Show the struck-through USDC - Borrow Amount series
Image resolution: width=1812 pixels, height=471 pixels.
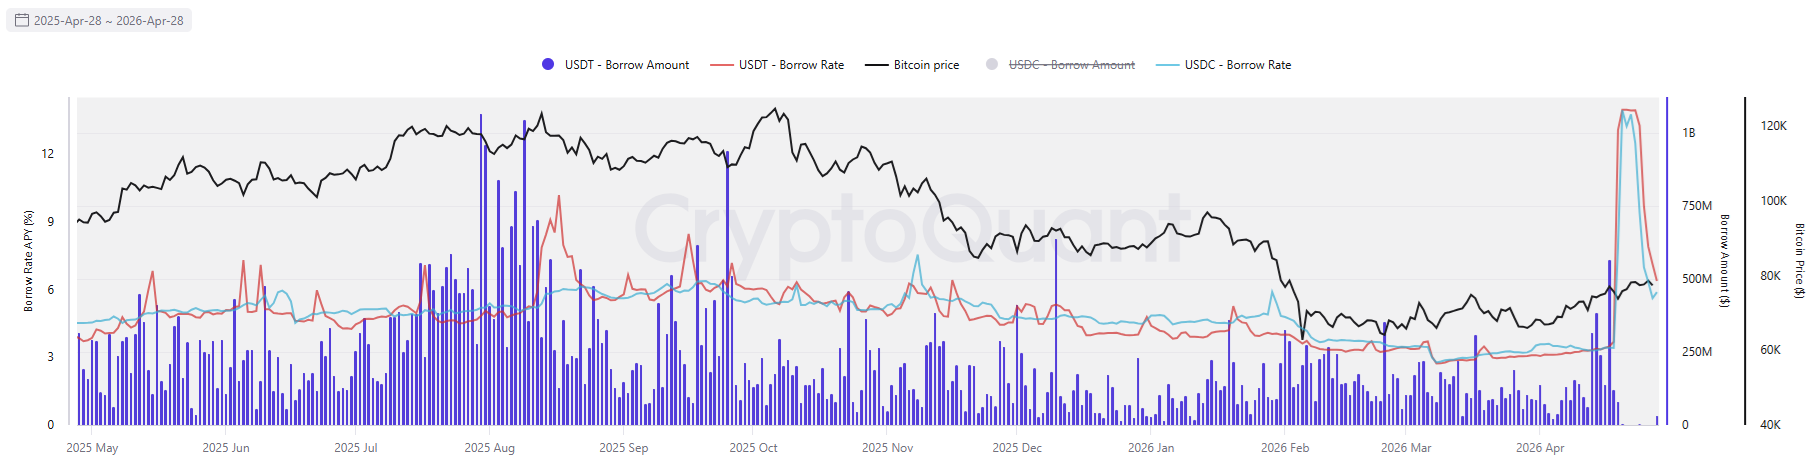(1071, 65)
